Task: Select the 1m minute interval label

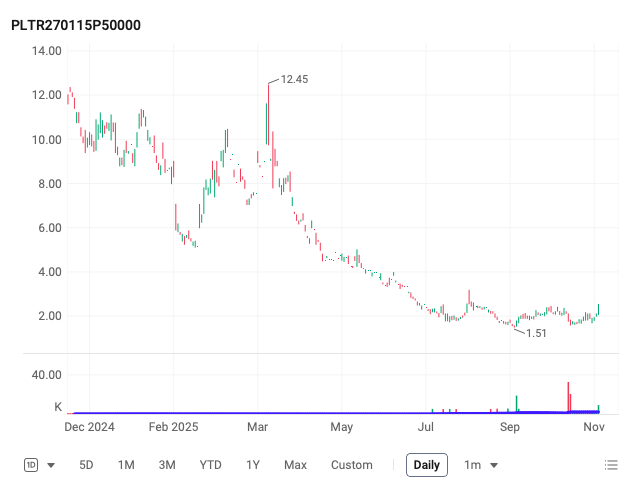Action: [472, 465]
